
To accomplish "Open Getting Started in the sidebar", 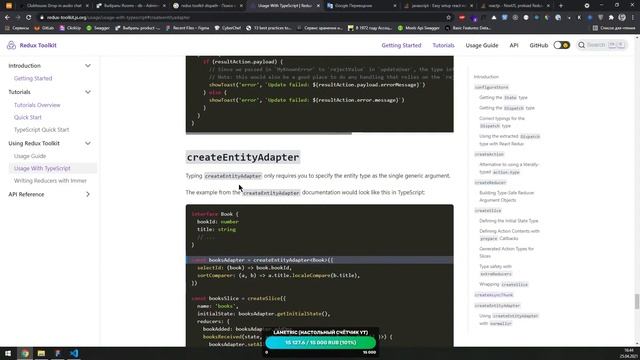I will tap(33, 78).
